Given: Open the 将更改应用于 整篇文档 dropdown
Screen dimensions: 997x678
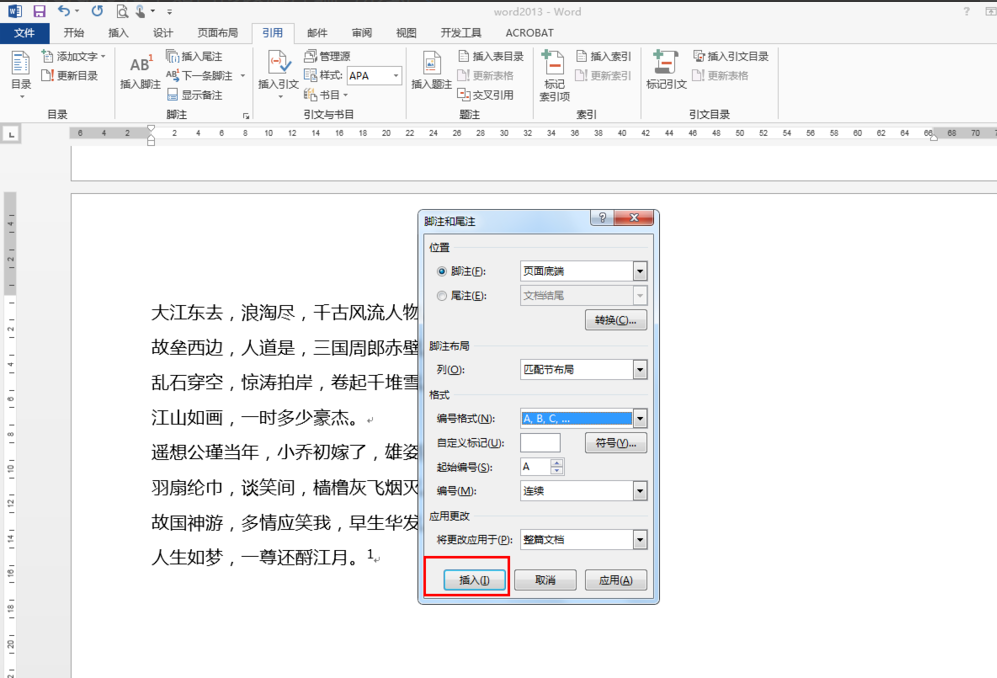Looking at the screenshot, I should (640, 540).
